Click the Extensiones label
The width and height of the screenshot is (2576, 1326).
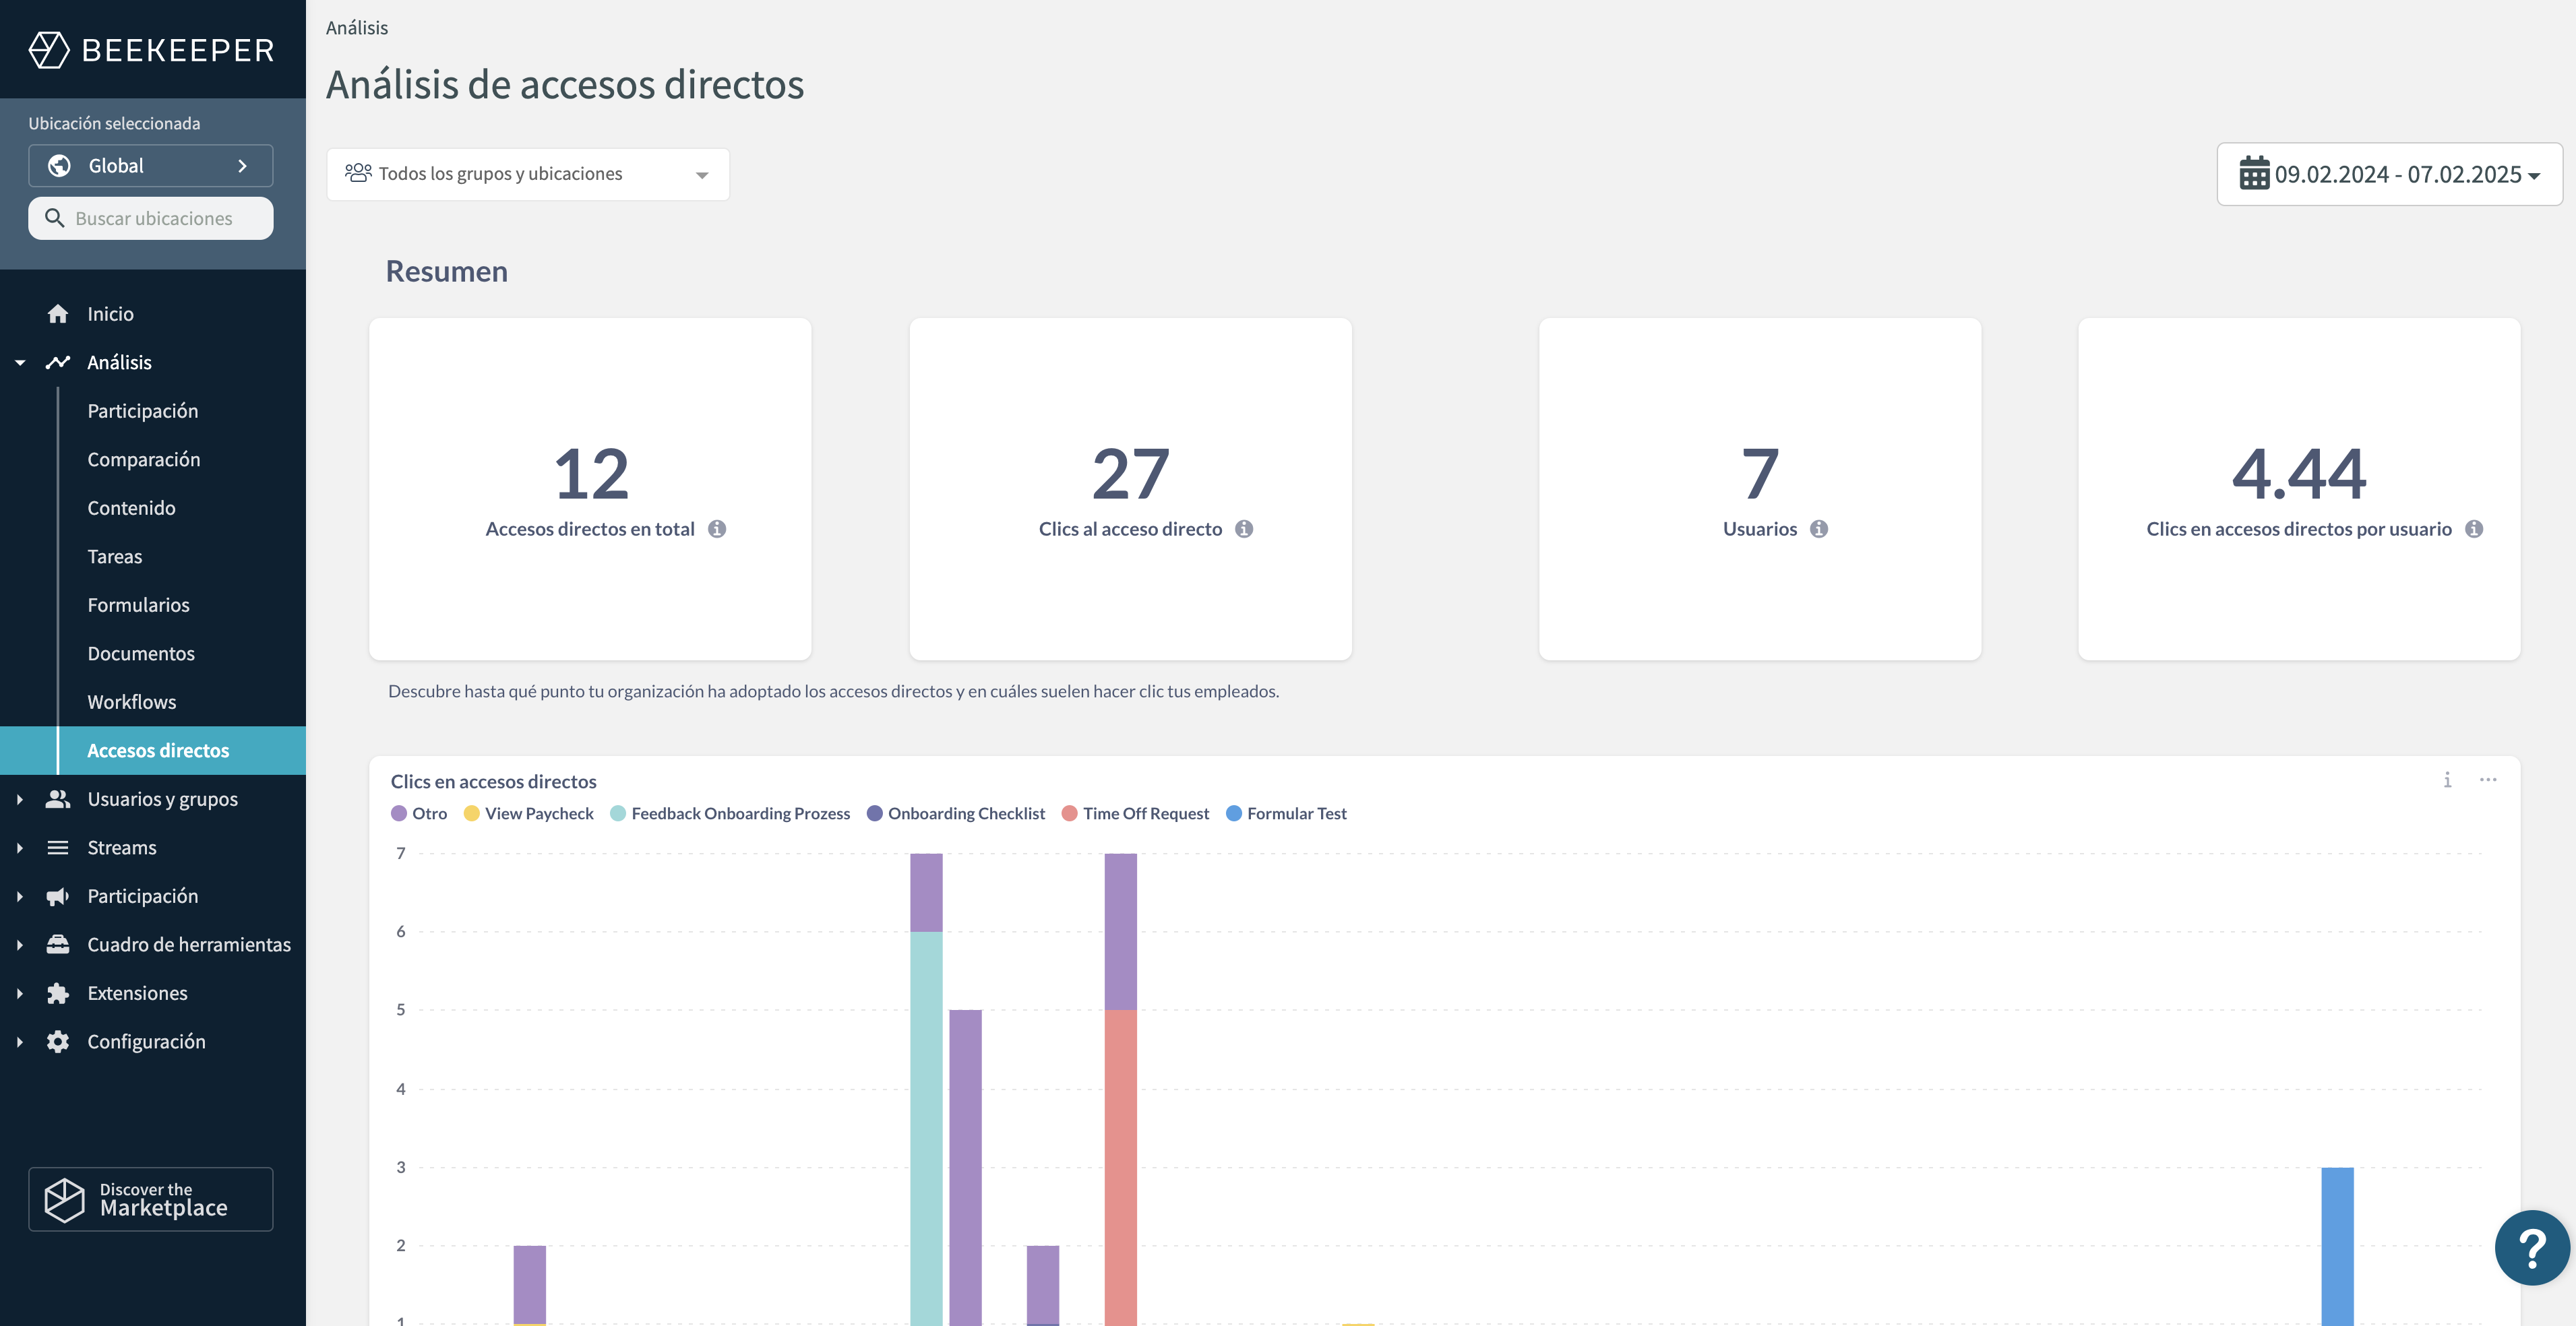[137, 993]
